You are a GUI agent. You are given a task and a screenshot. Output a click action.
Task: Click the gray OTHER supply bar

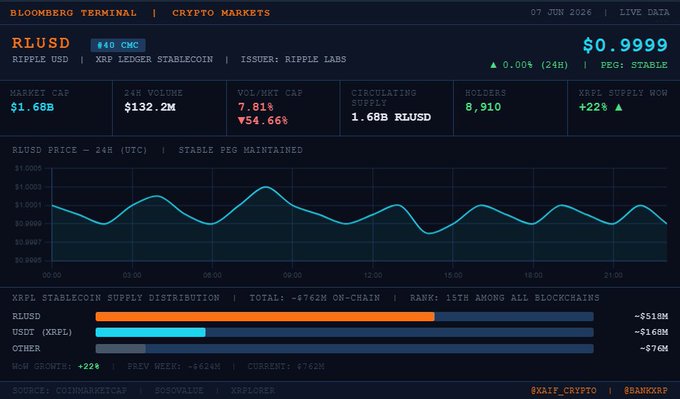tap(121, 349)
